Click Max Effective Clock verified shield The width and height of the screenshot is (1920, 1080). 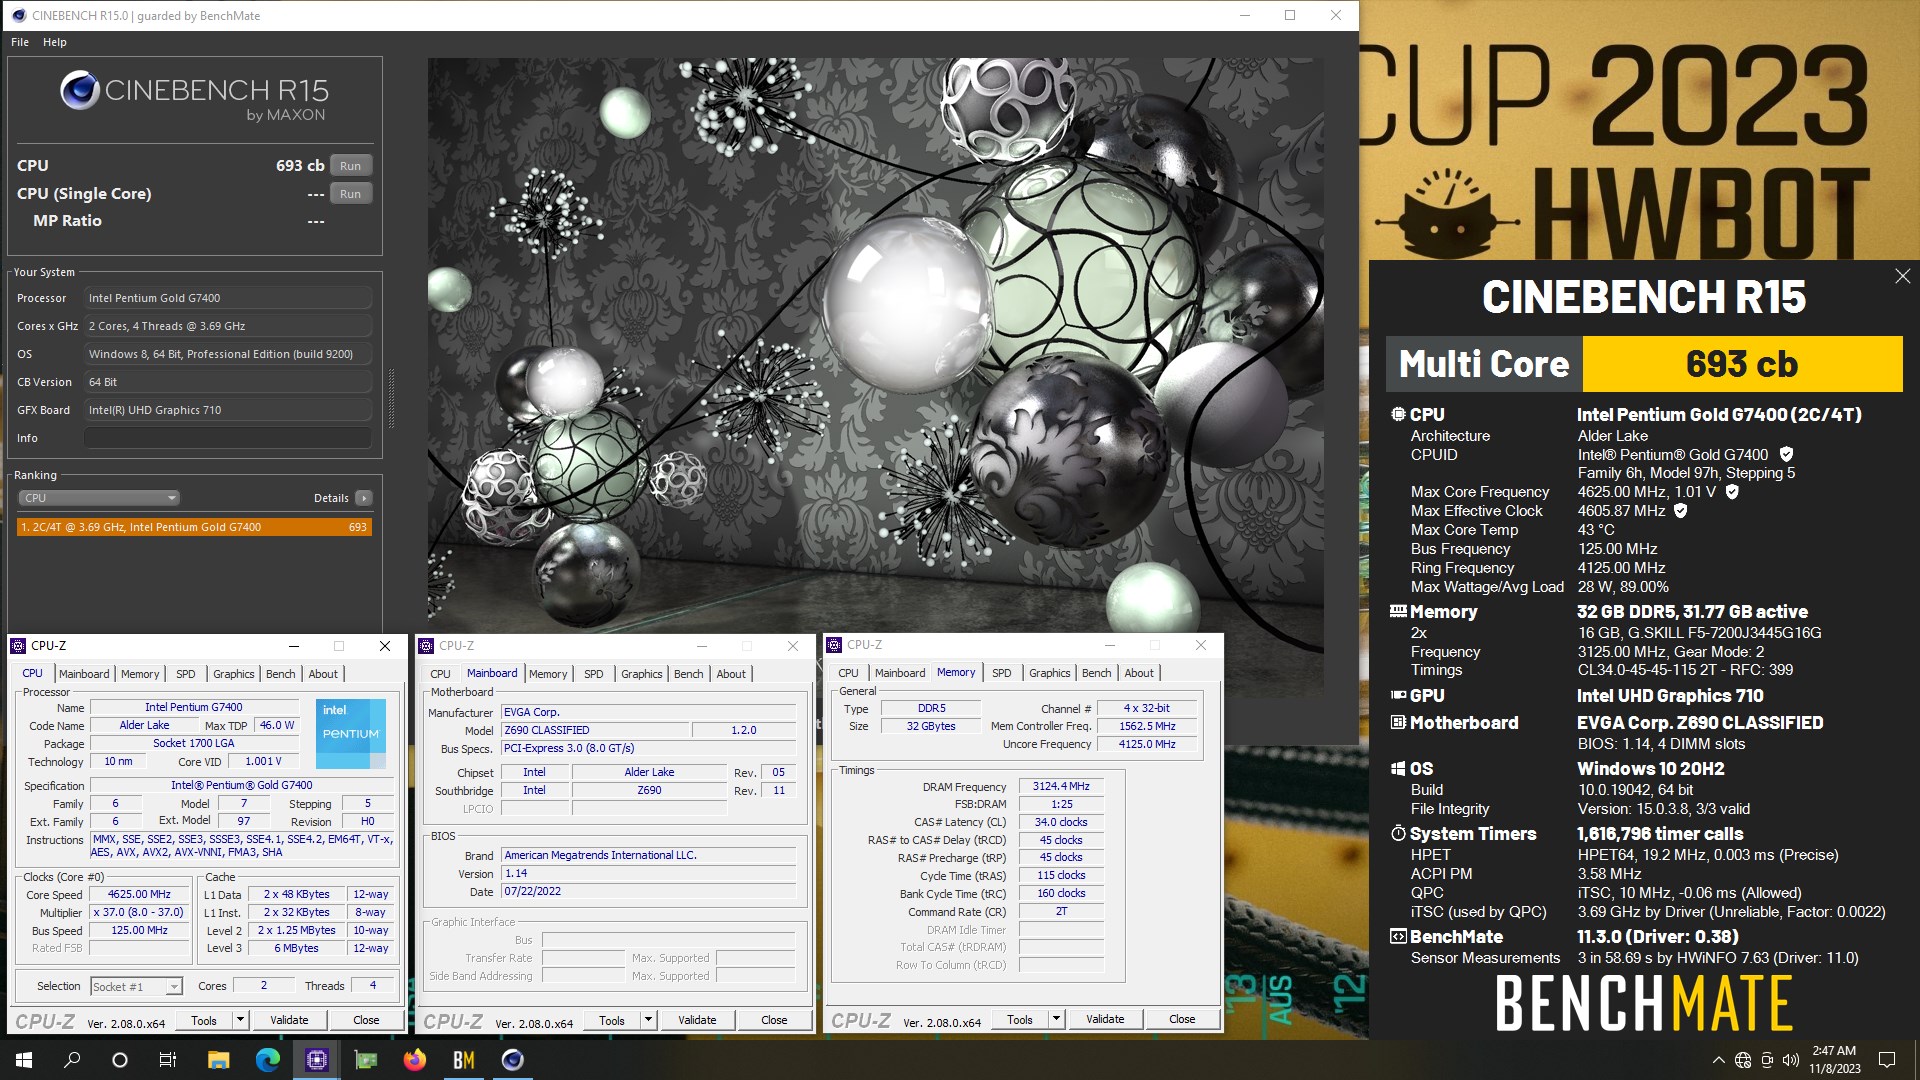click(x=1681, y=510)
